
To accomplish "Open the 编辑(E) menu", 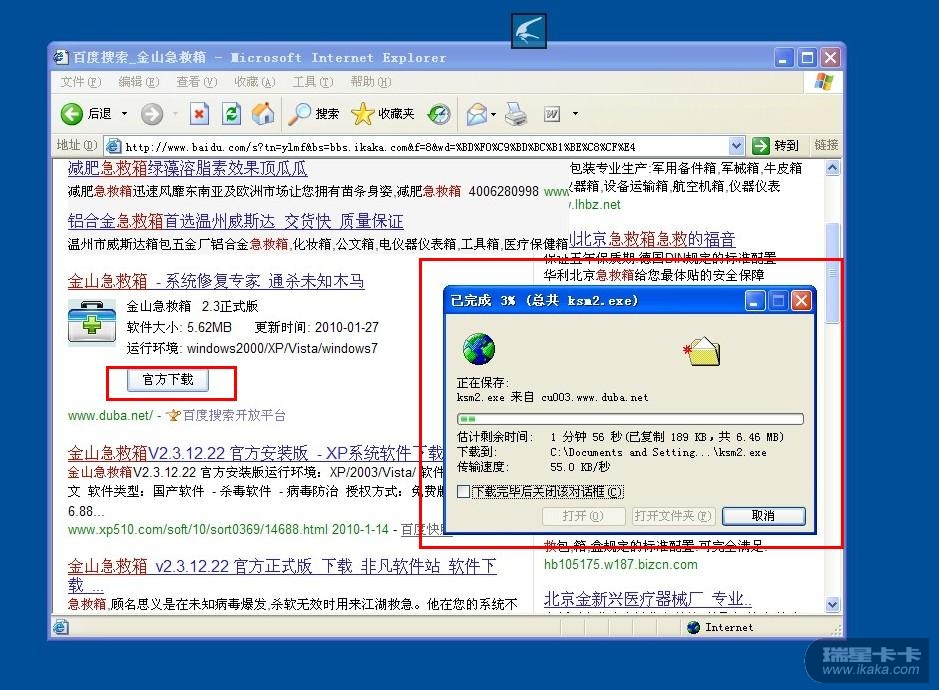I will (x=138, y=82).
